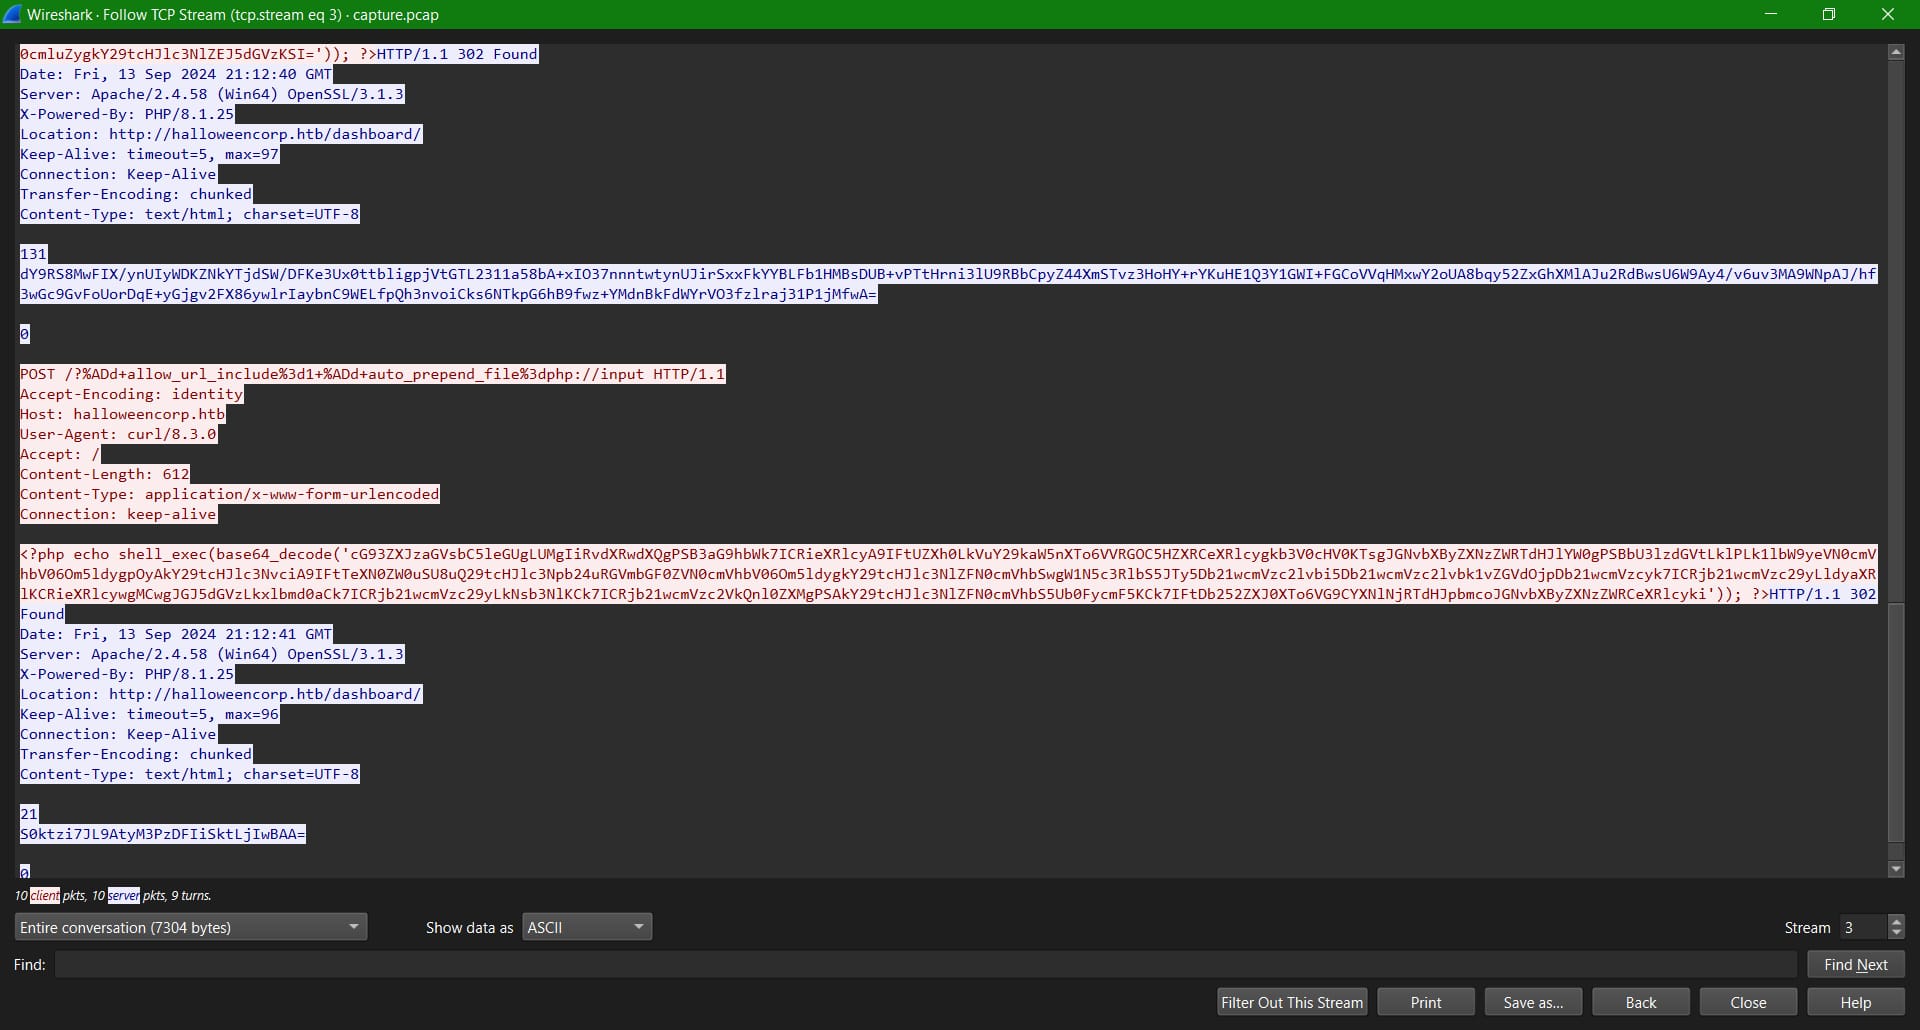The width and height of the screenshot is (1920, 1030).
Task: Click the scrollbar down arrow
Action: tap(1896, 870)
